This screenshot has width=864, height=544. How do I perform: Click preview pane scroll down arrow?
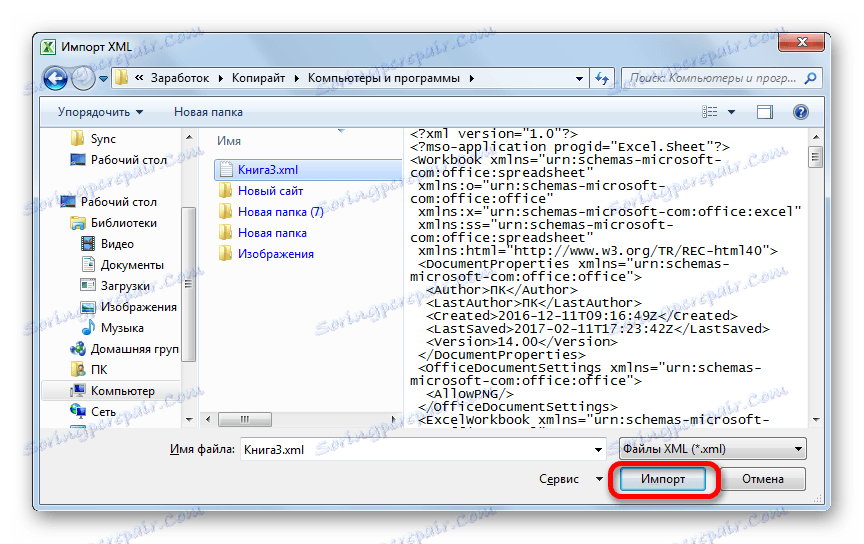(x=816, y=420)
